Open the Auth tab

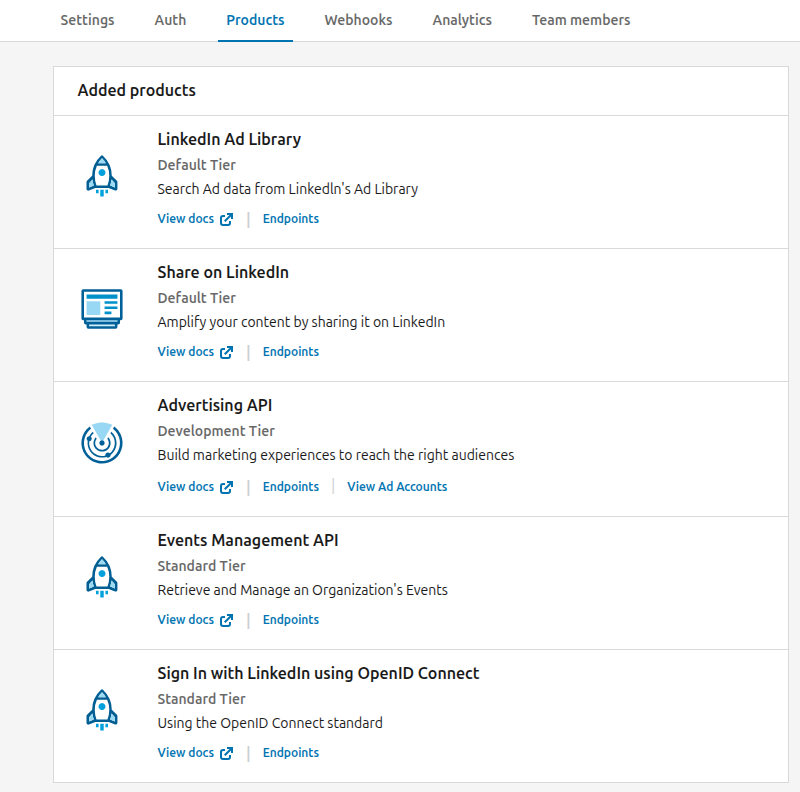coord(170,20)
